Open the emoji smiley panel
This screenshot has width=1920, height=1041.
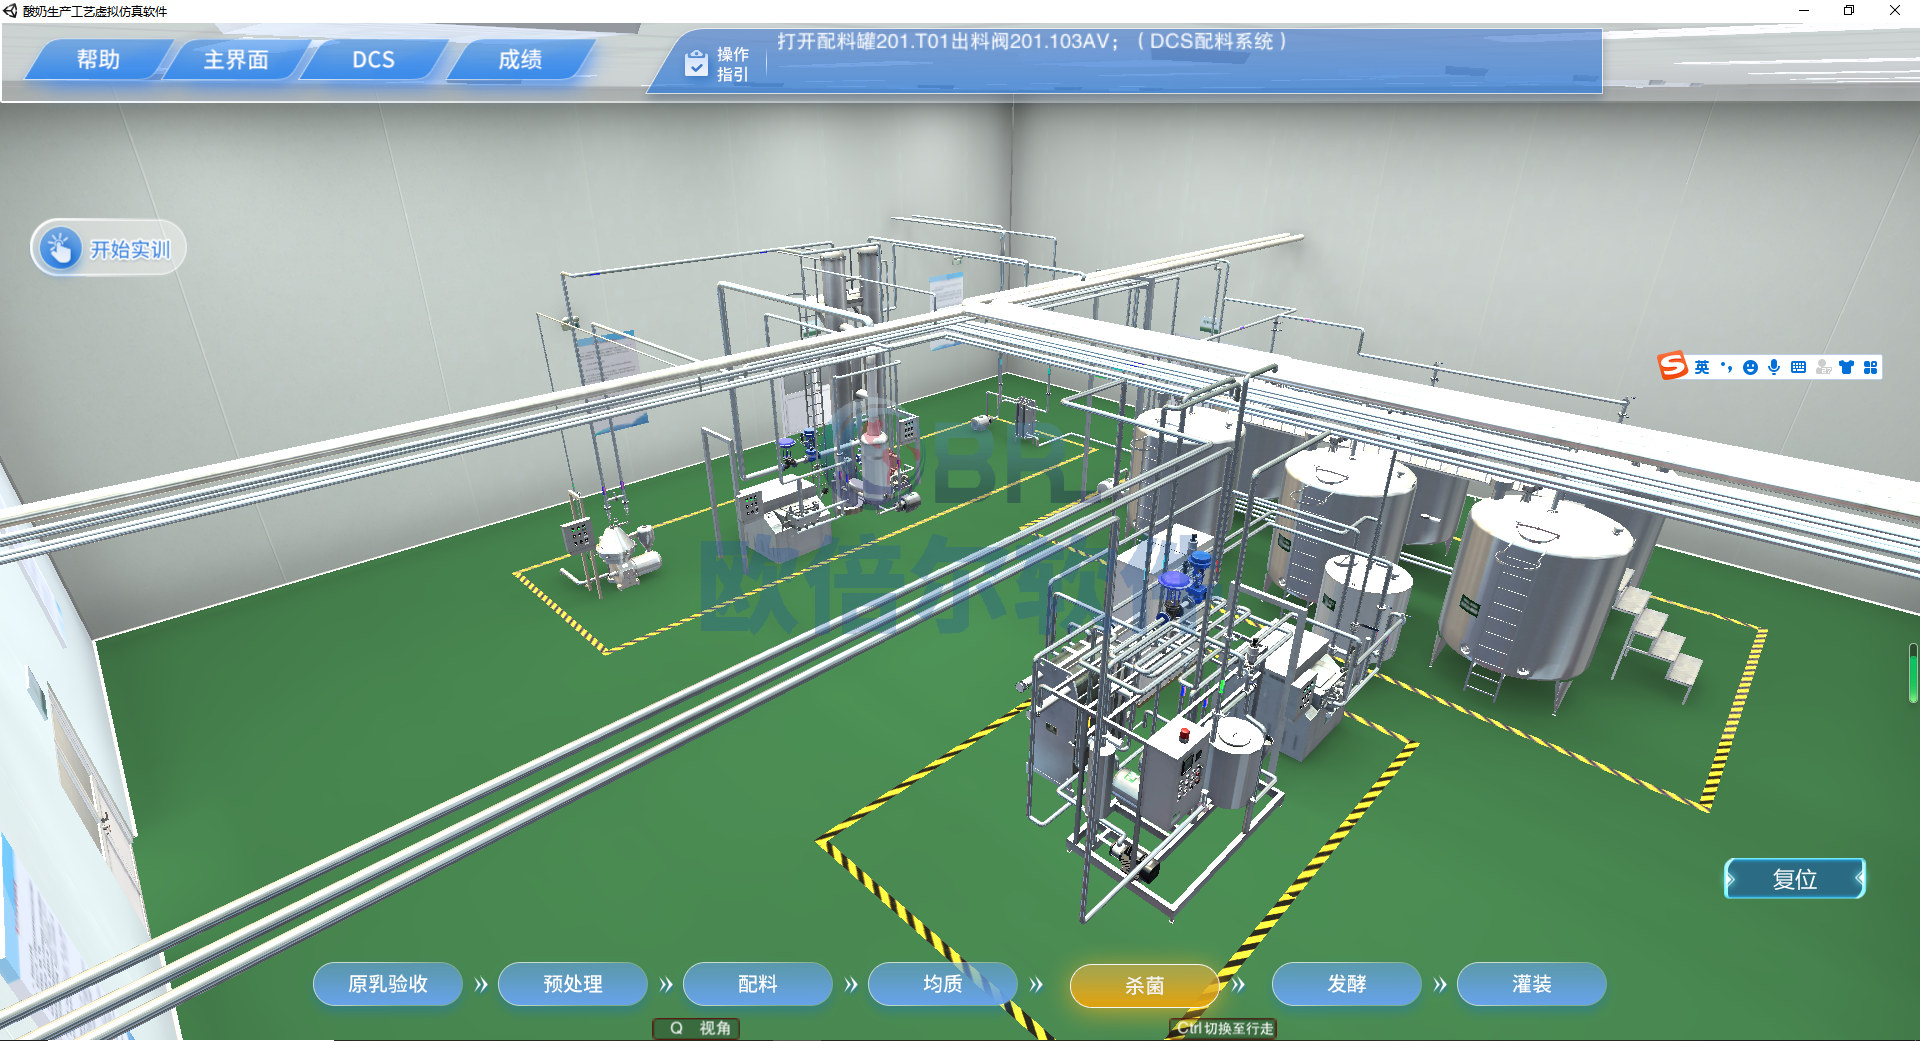click(1750, 367)
